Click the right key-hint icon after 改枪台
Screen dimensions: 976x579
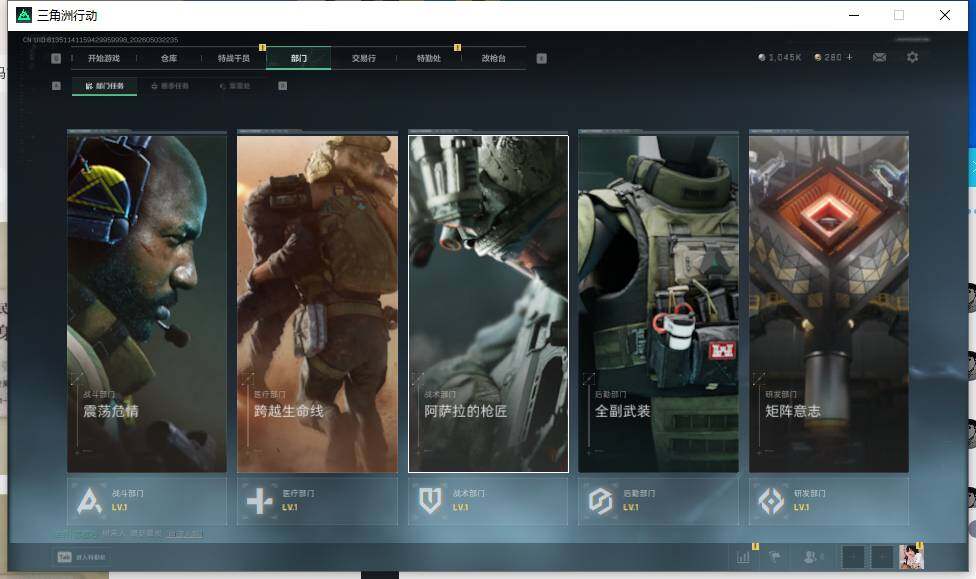click(542, 58)
